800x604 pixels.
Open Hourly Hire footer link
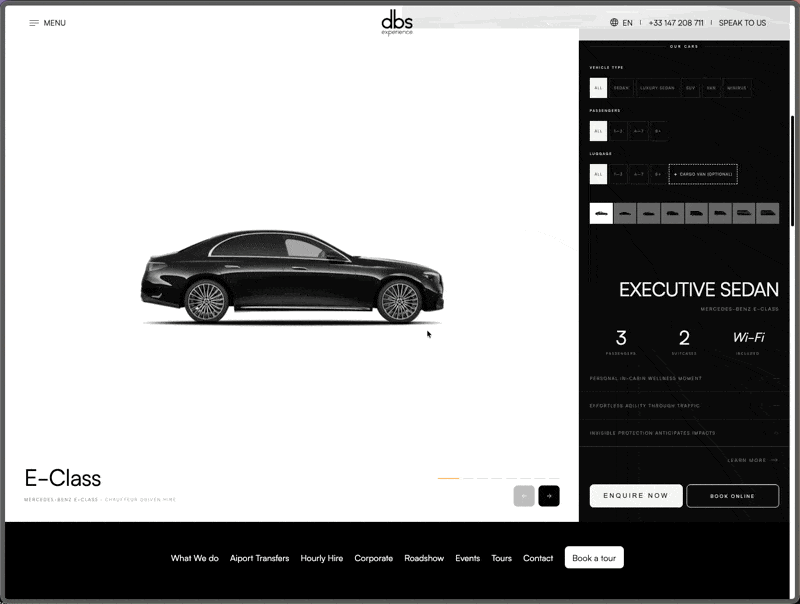pyautogui.click(x=321, y=558)
